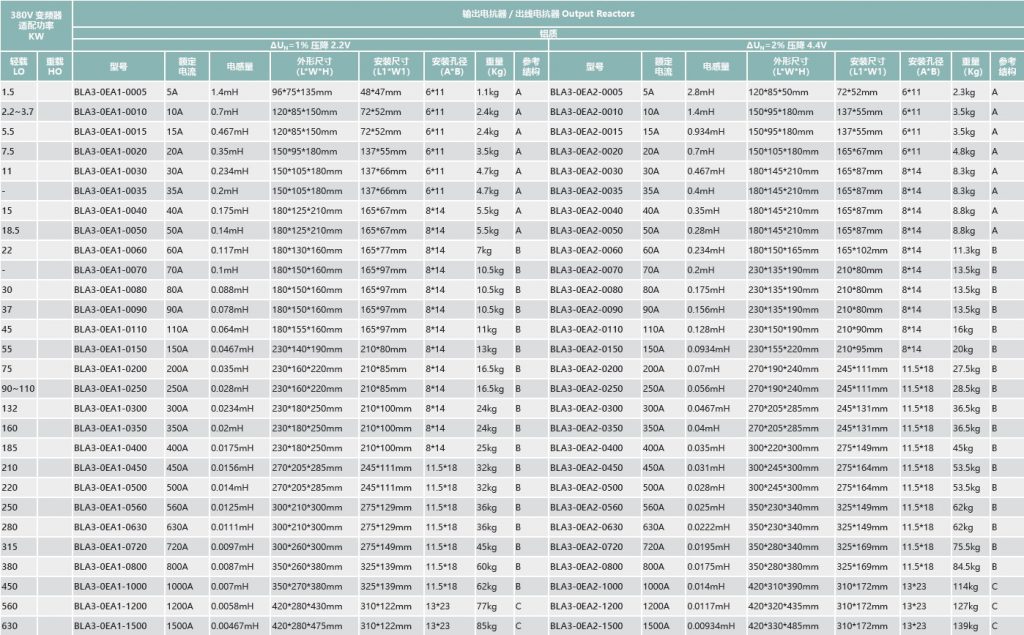Click weight value '7kg'
The width and height of the screenshot is (1024, 635).
tap(484, 250)
